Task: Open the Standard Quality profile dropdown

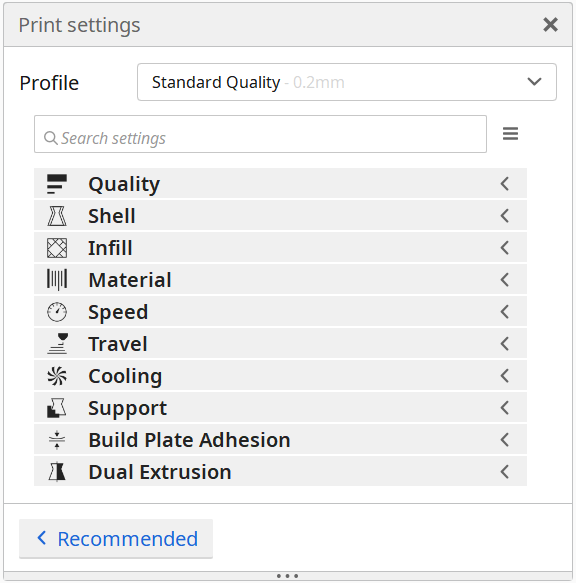Action: (347, 82)
